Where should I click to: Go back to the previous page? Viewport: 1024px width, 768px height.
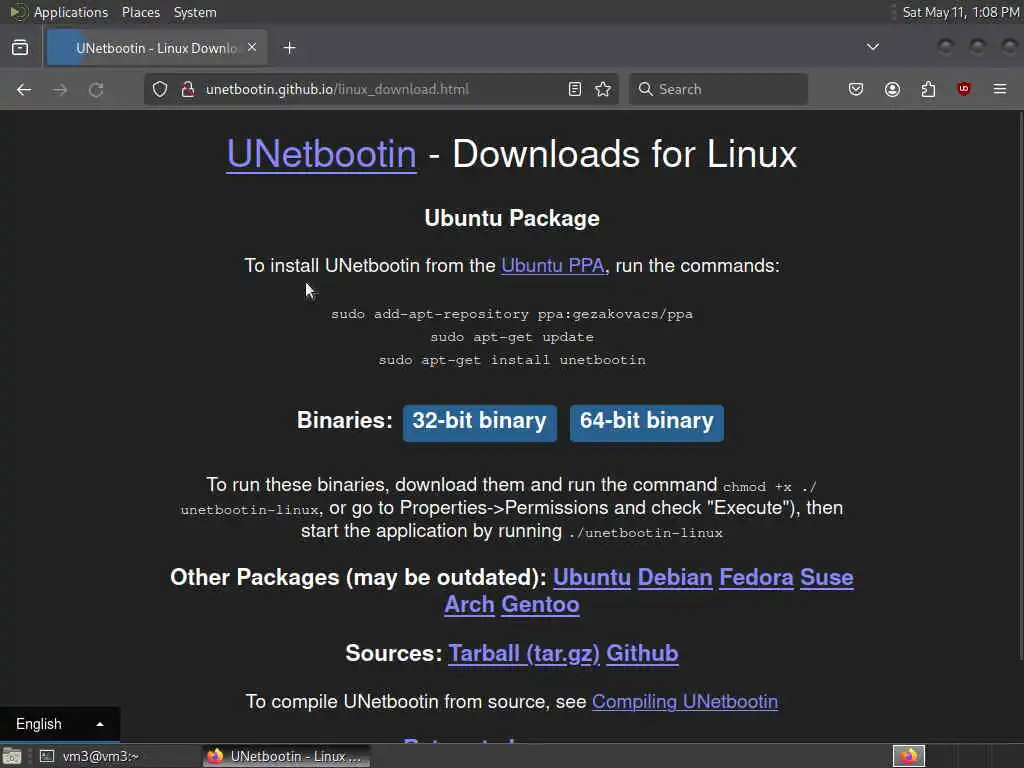coord(24,89)
